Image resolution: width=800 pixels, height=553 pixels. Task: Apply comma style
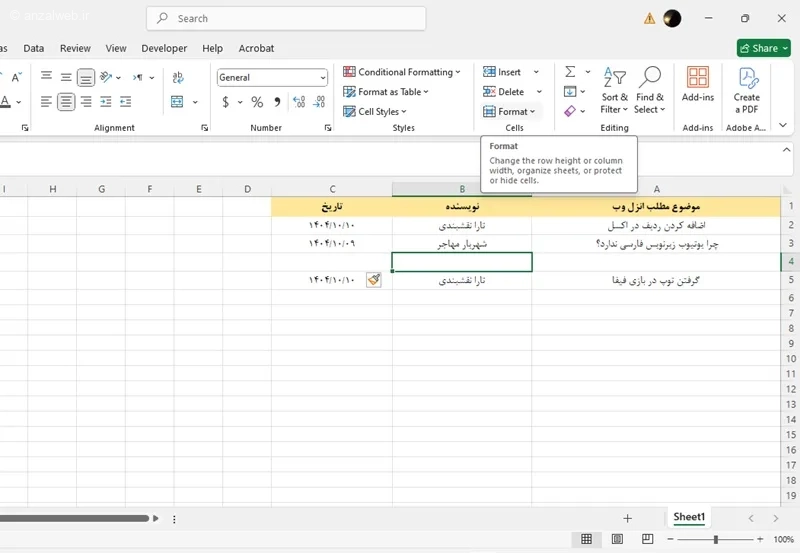[x=277, y=102]
